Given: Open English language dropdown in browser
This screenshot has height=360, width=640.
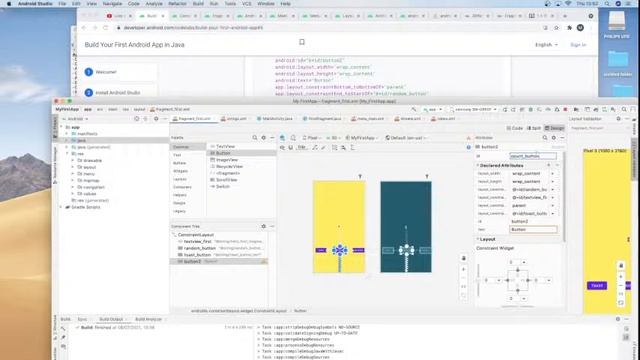Looking at the screenshot, I should point(546,45).
